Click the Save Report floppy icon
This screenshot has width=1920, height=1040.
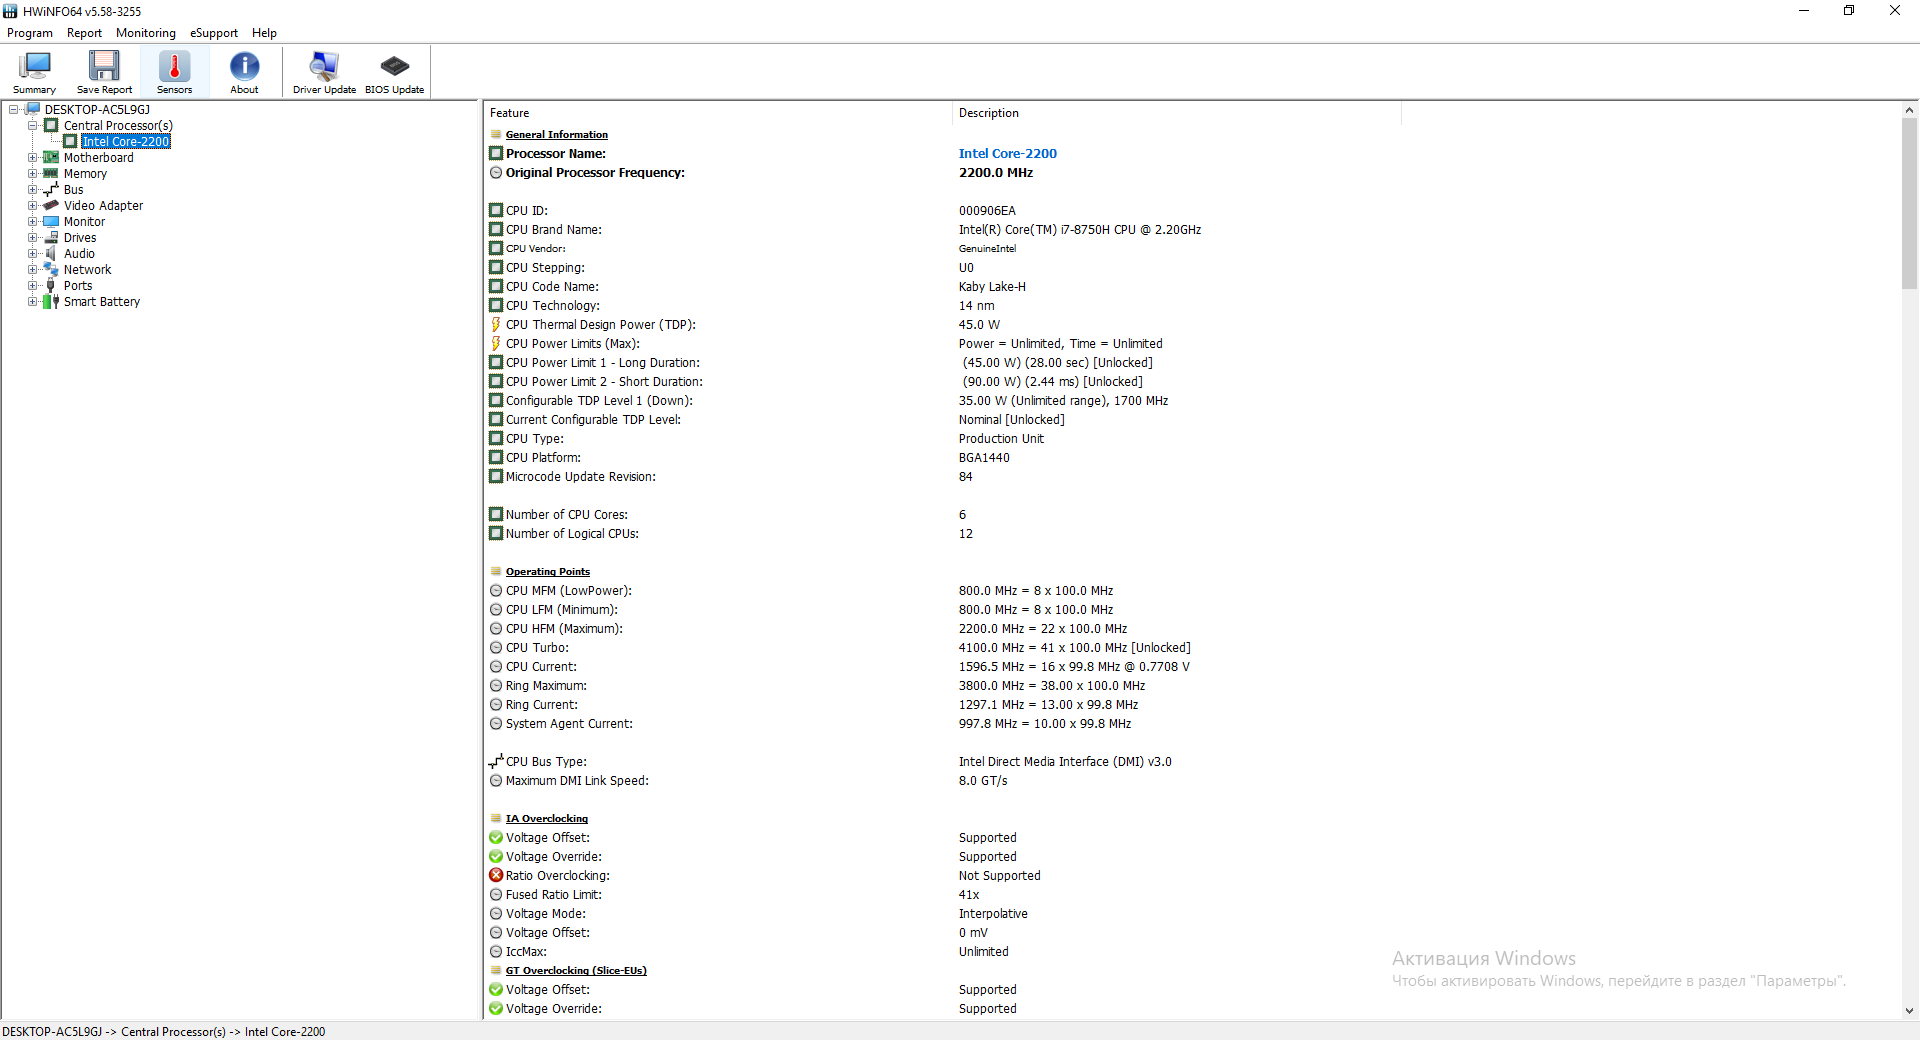tap(104, 72)
